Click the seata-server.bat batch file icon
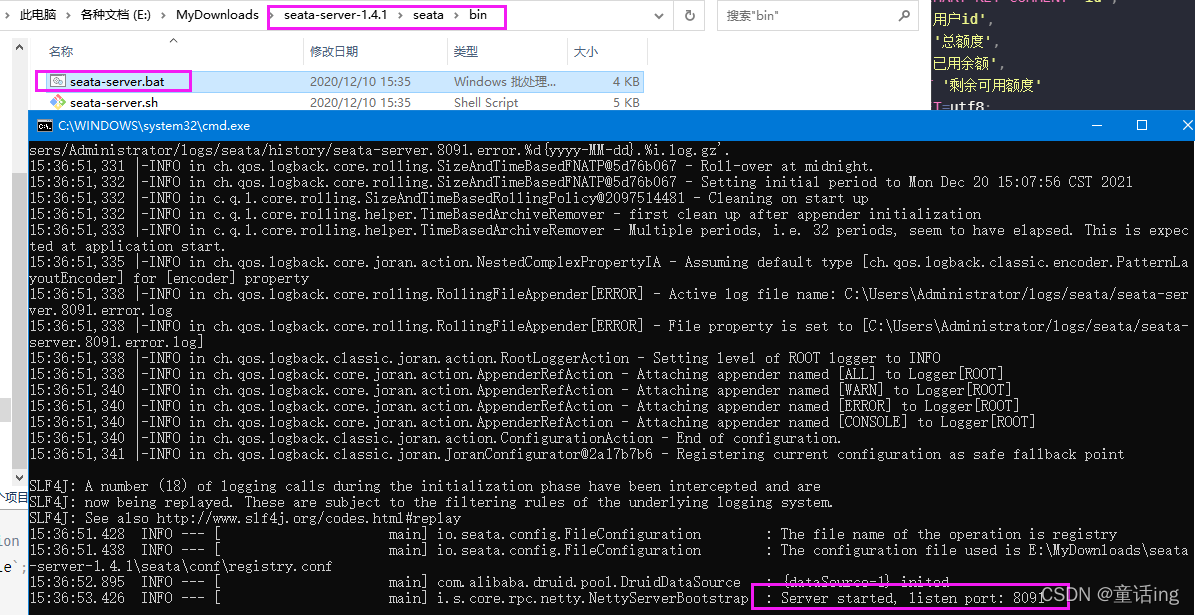Screen dimensions: 1195x615 point(58,81)
